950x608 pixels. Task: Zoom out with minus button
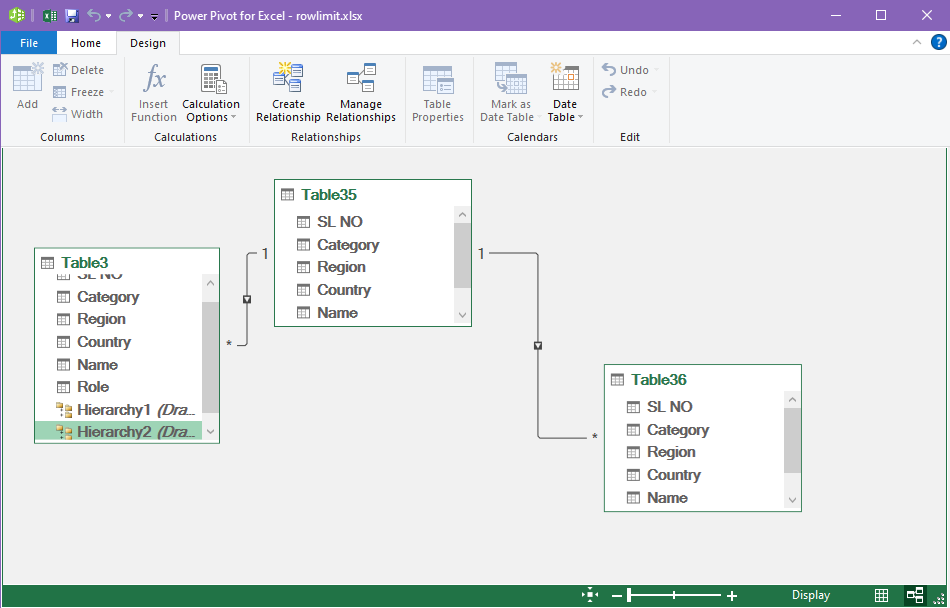[x=617, y=596]
